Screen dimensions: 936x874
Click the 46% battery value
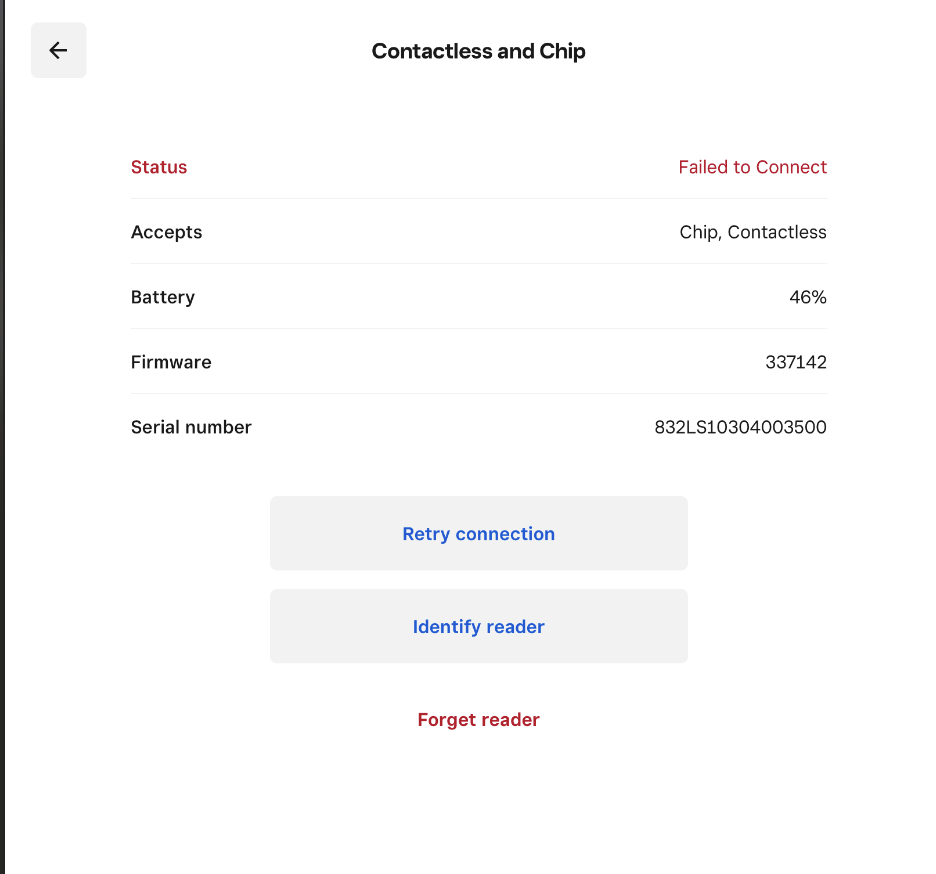pyautogui.click(x=807, y=297)
